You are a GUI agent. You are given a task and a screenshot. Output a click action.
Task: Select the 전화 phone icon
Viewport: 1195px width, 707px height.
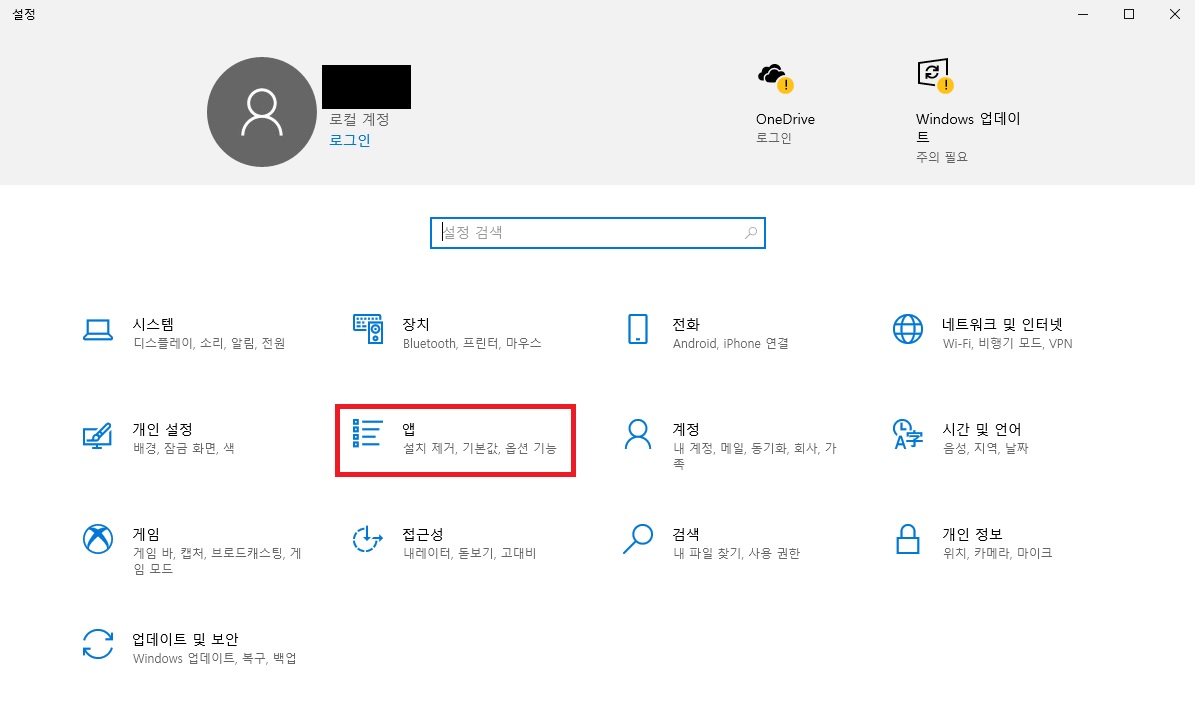point(638,329)
